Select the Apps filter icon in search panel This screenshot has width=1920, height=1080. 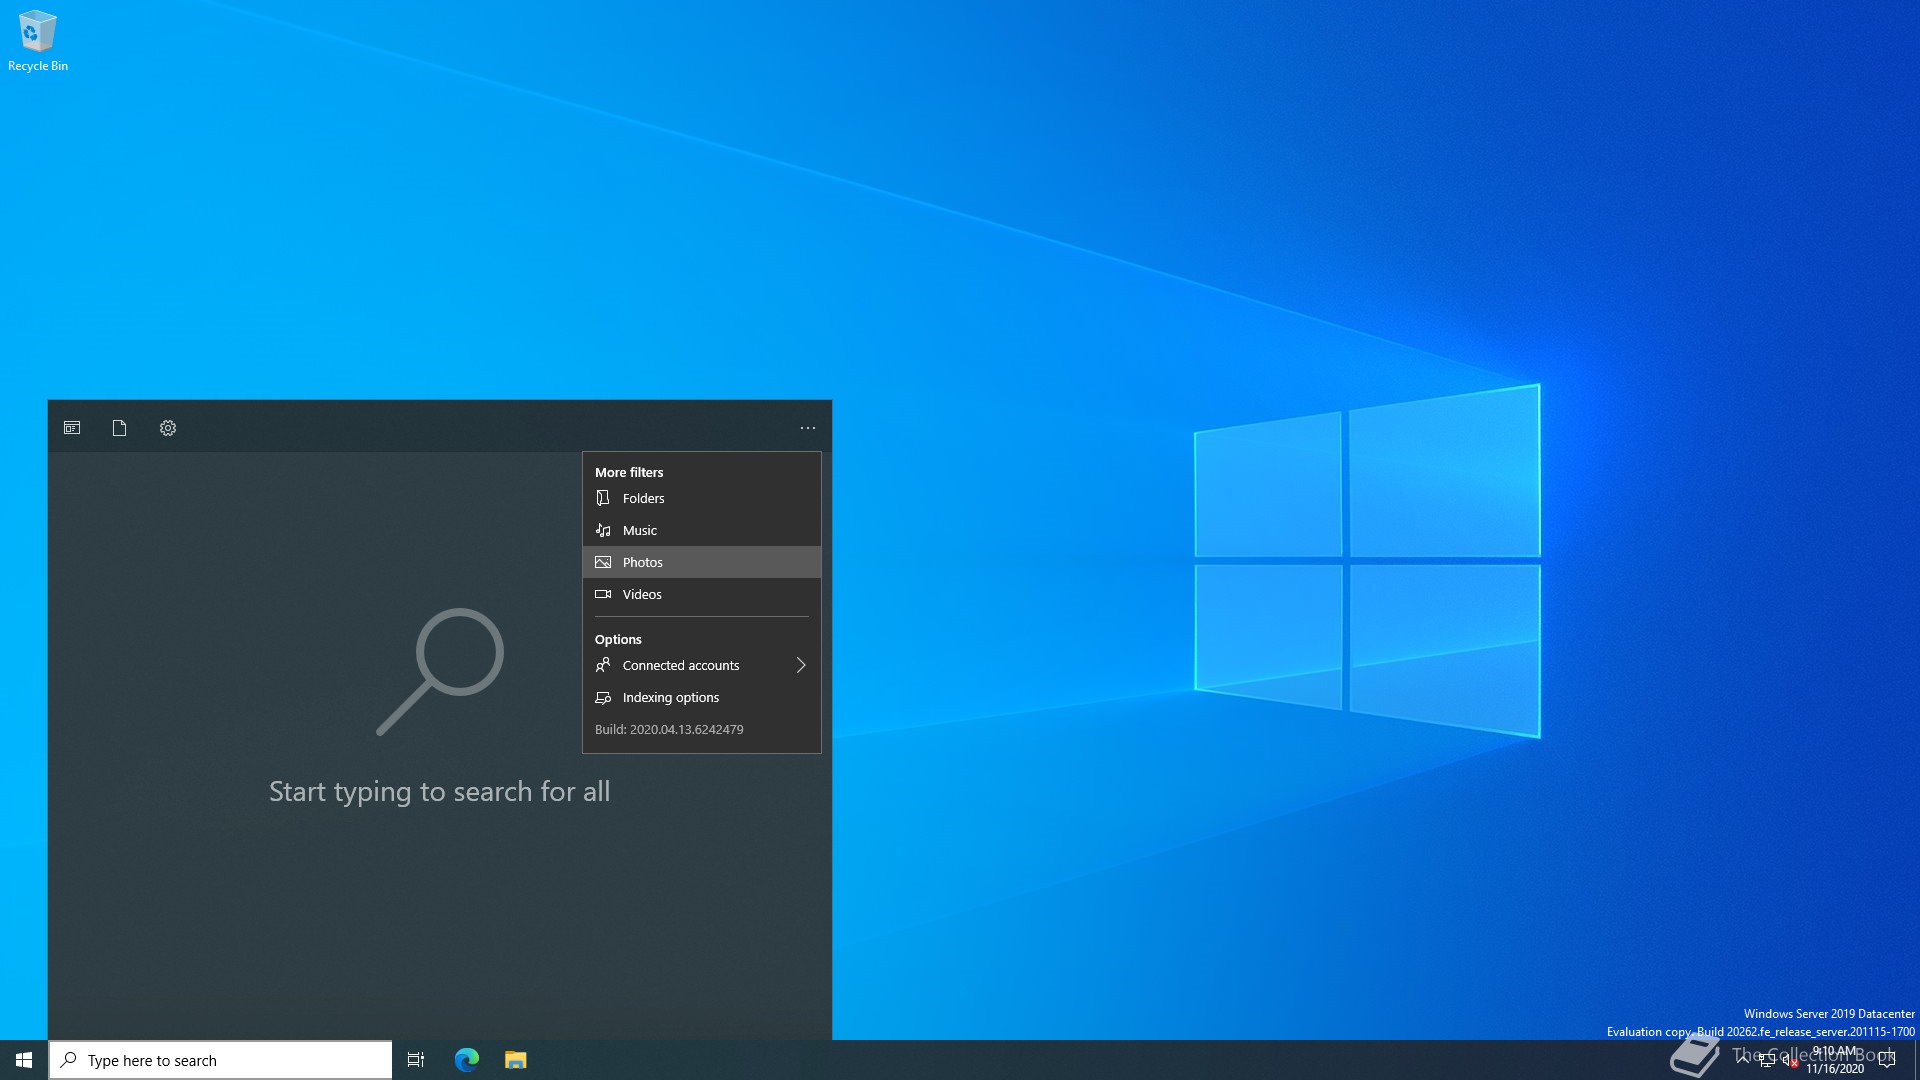[x=72, y=428]
